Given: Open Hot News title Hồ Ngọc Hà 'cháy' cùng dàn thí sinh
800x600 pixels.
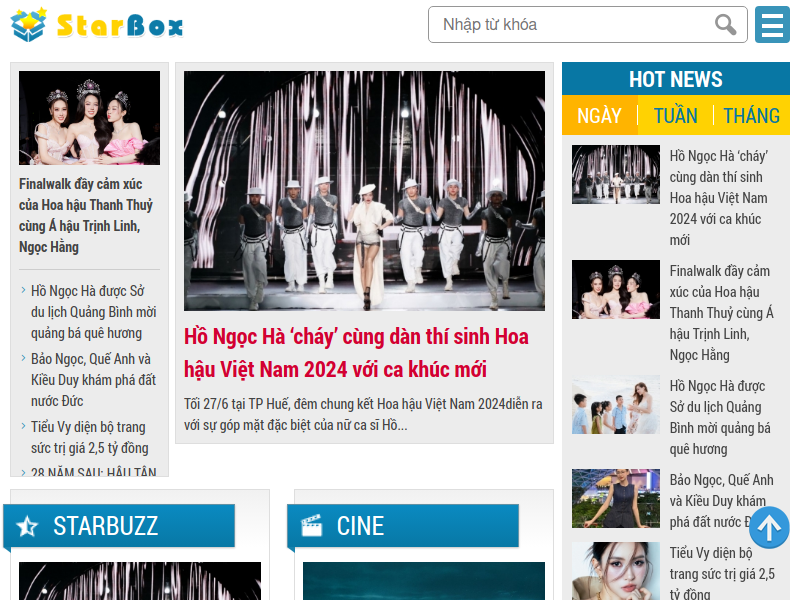Looking at the screenshot, I should click(x=719, y=197).
